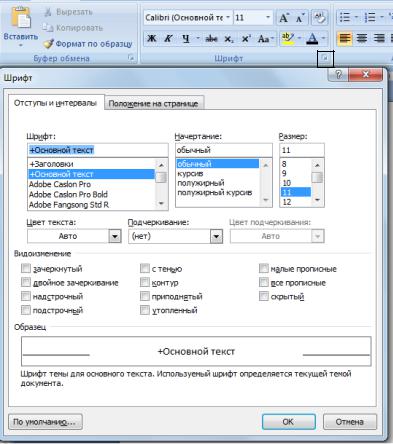This screenshot has width=393, height=444.
Task: Select Adobe Fangsong Std R font
Action: (91, 205)
